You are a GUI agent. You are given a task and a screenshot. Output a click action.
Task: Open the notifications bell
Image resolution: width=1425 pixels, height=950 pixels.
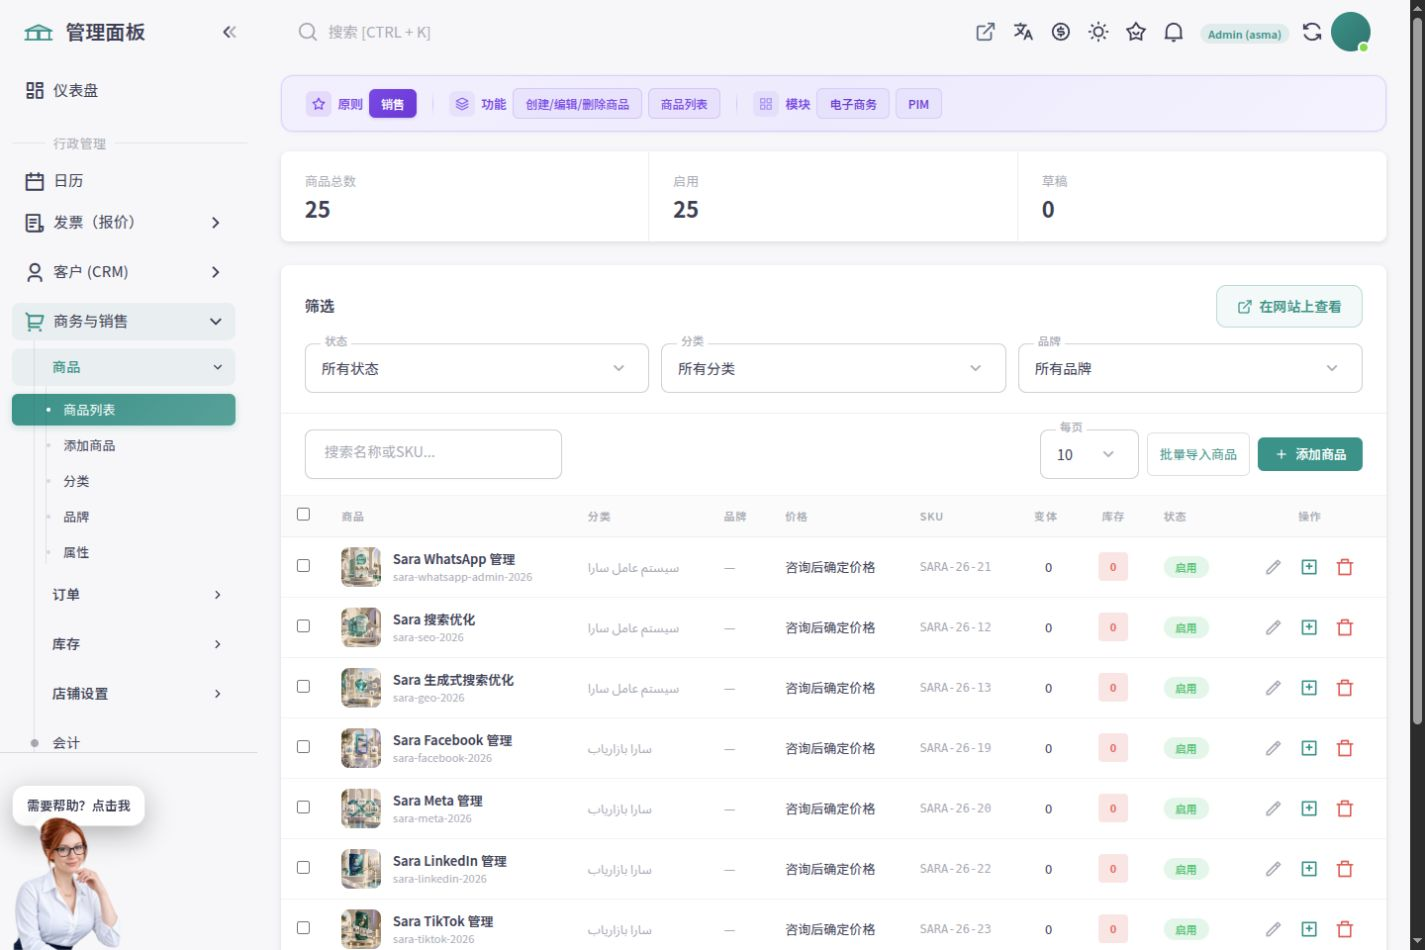coord(1173,32)
